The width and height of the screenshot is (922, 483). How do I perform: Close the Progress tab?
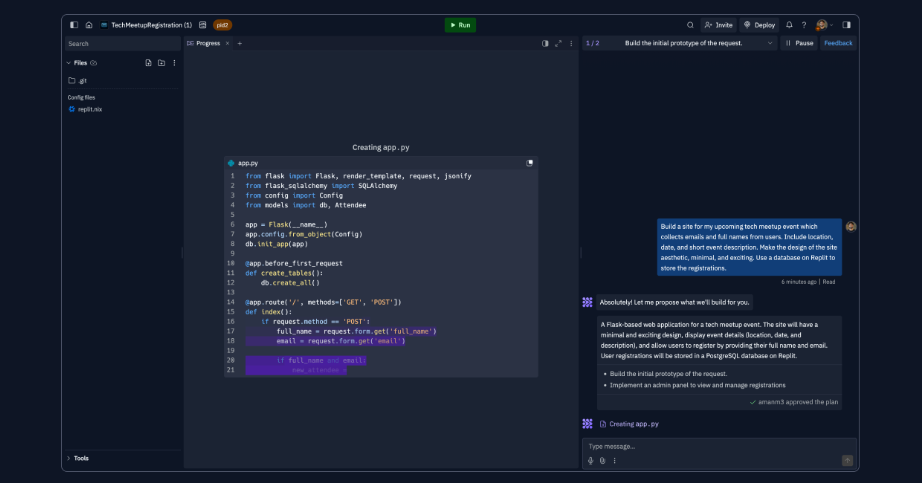point(227,43)
